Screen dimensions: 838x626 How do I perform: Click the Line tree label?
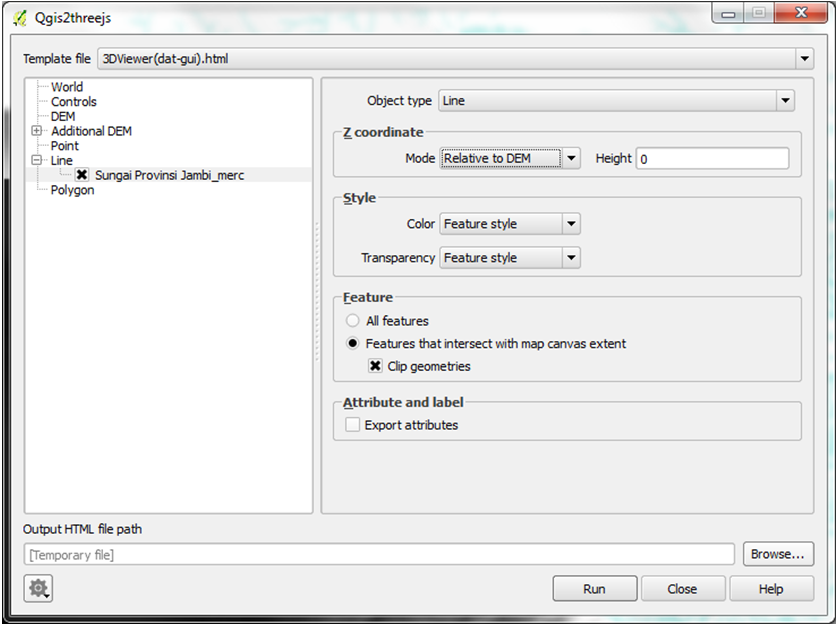(x=61, y=160)
